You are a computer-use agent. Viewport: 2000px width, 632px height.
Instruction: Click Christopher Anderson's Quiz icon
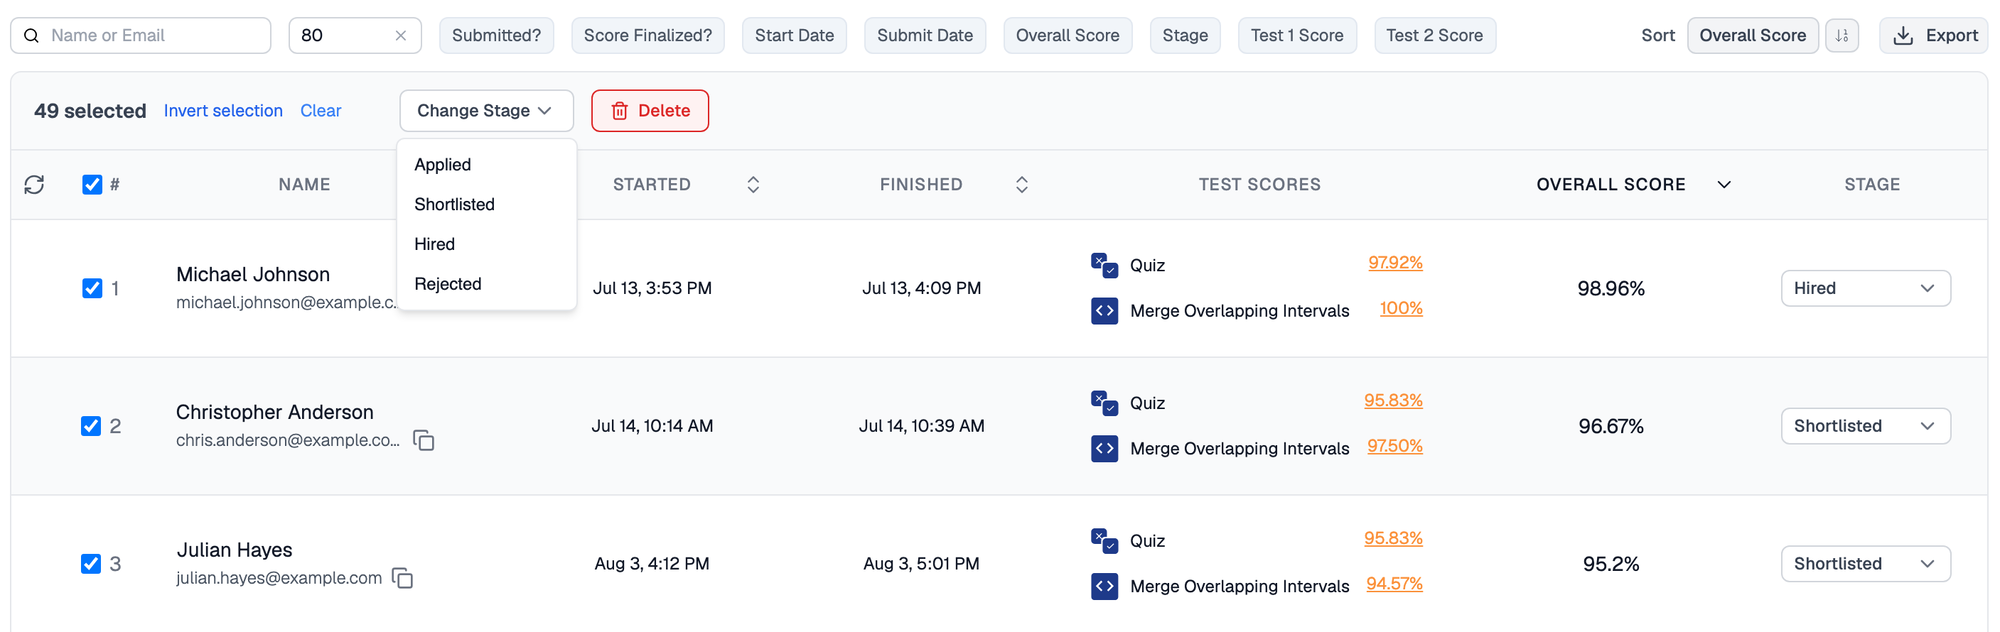pos(1105,404)
